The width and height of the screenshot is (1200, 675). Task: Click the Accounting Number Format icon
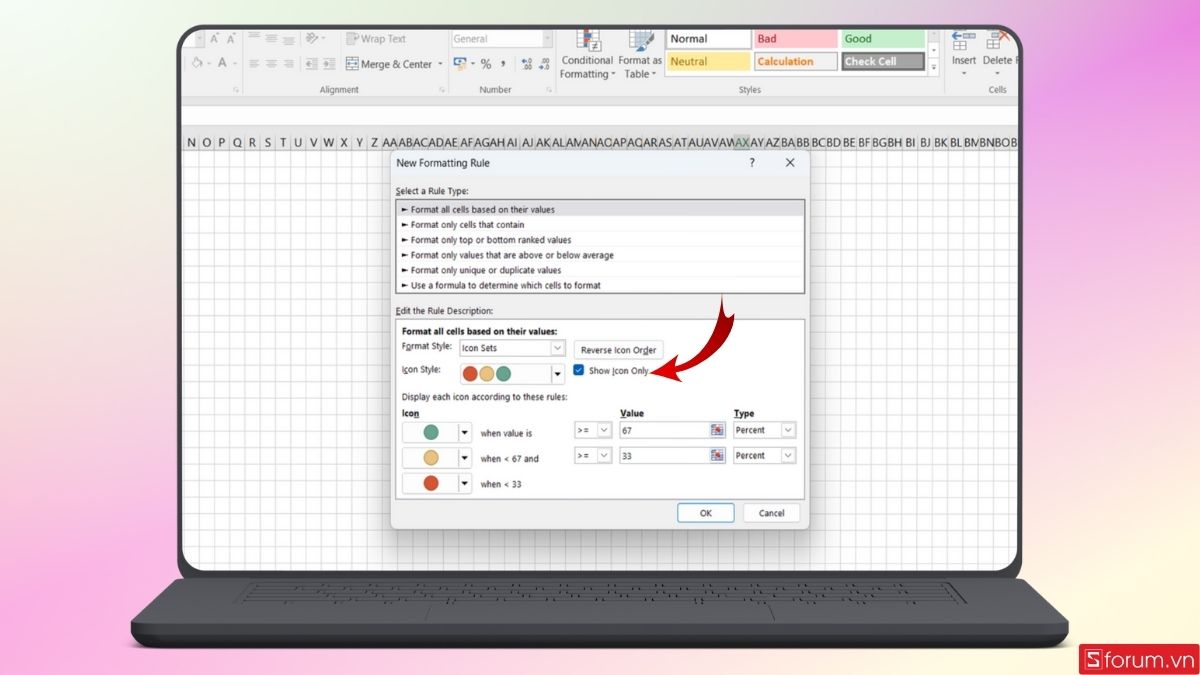pyautogui.click(x=460, y=63)
